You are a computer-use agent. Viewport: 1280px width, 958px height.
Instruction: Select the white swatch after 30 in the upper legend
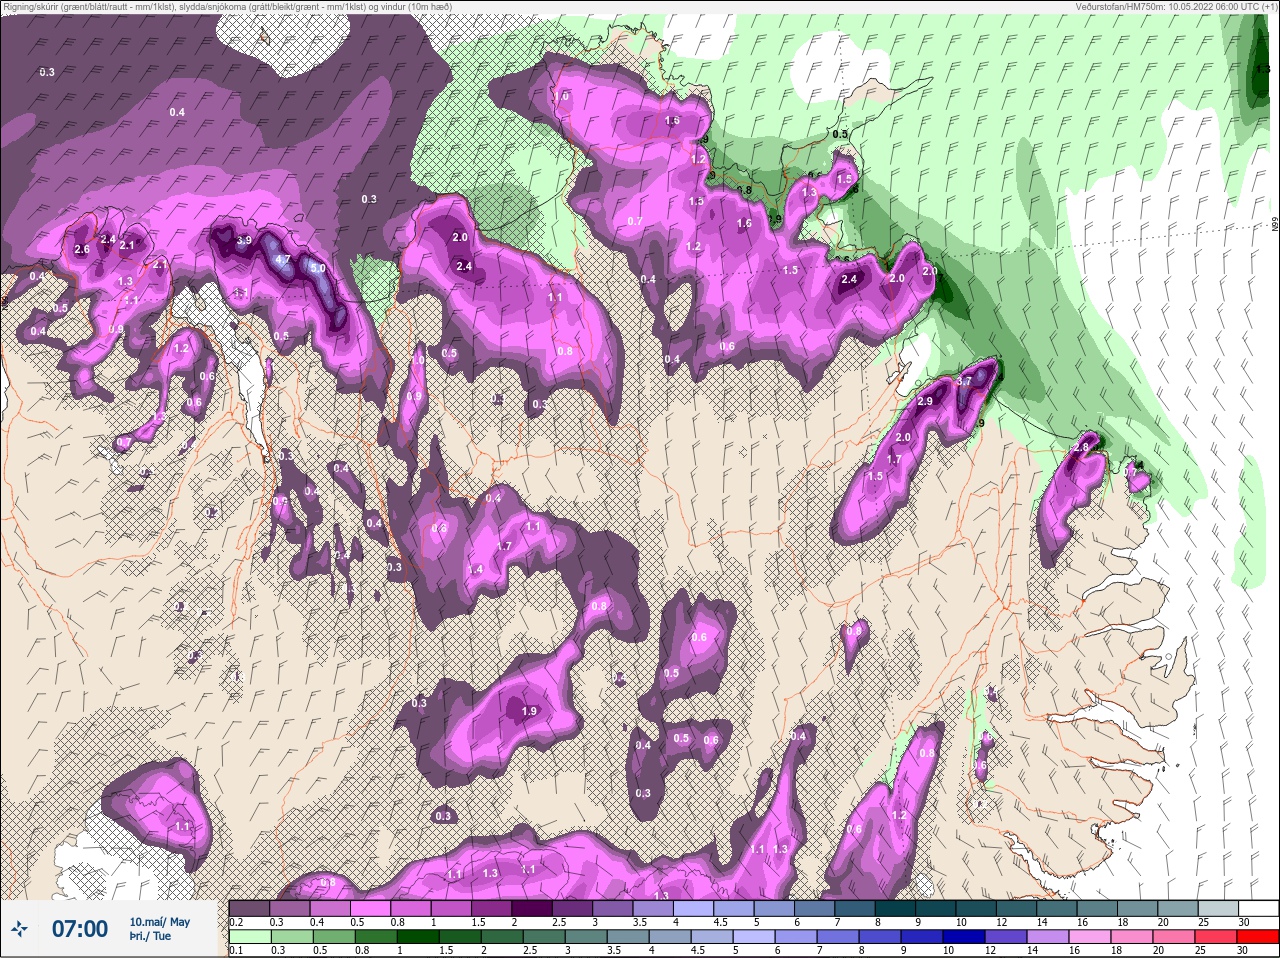1261,908
